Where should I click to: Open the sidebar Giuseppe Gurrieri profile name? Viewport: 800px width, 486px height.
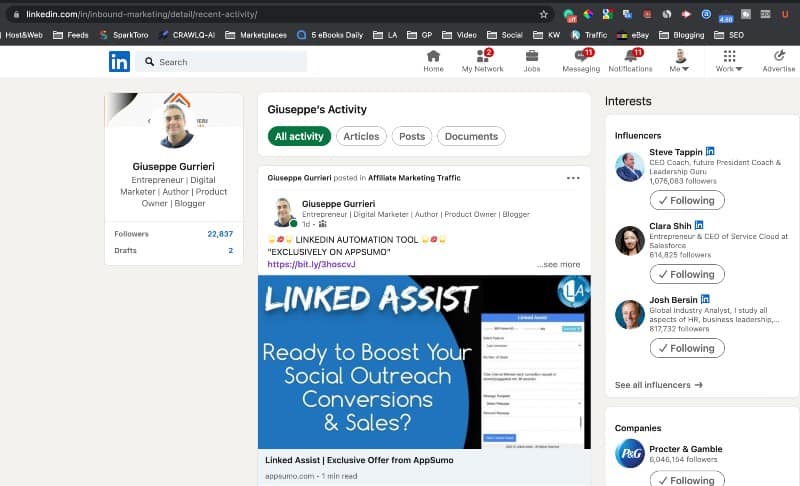173,166
